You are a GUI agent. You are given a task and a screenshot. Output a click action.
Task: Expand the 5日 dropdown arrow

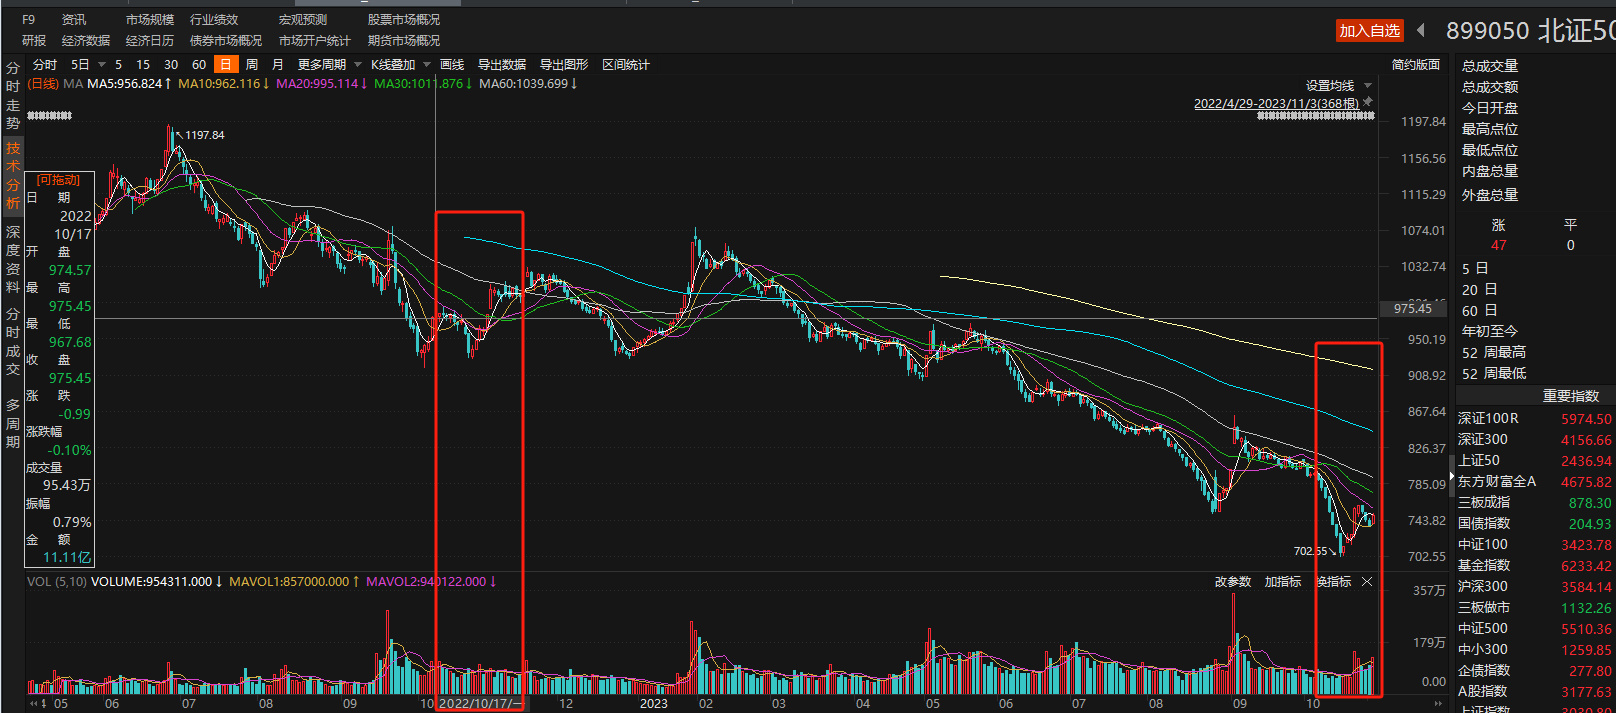coord(101,65)
